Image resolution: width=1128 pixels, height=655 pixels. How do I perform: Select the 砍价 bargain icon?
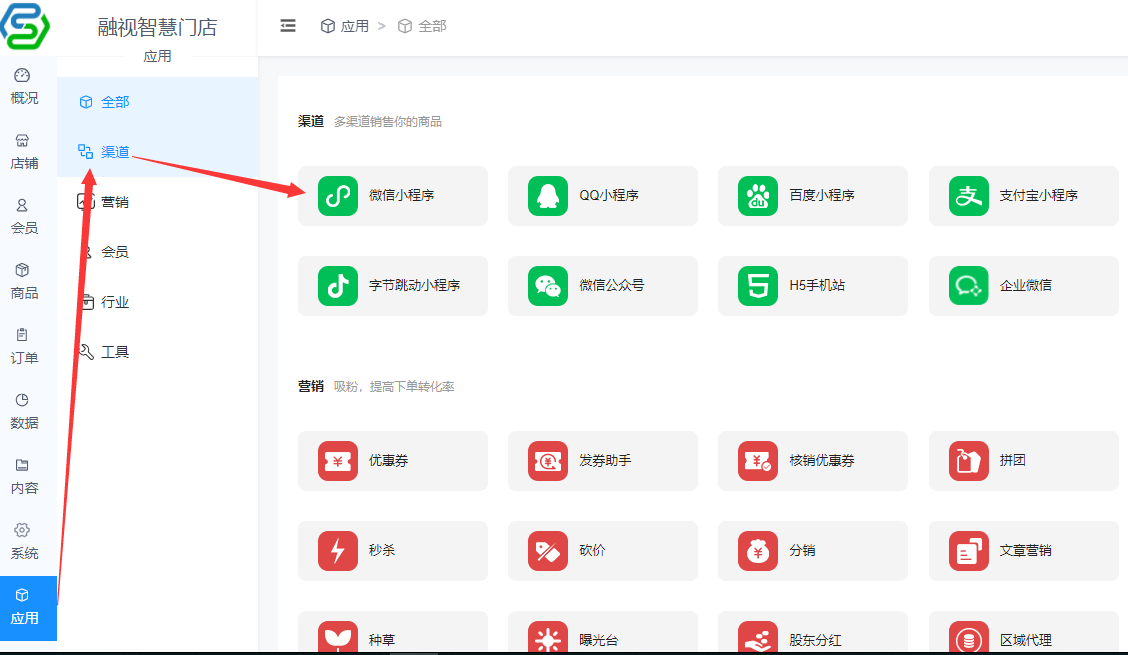coord(547,551)
